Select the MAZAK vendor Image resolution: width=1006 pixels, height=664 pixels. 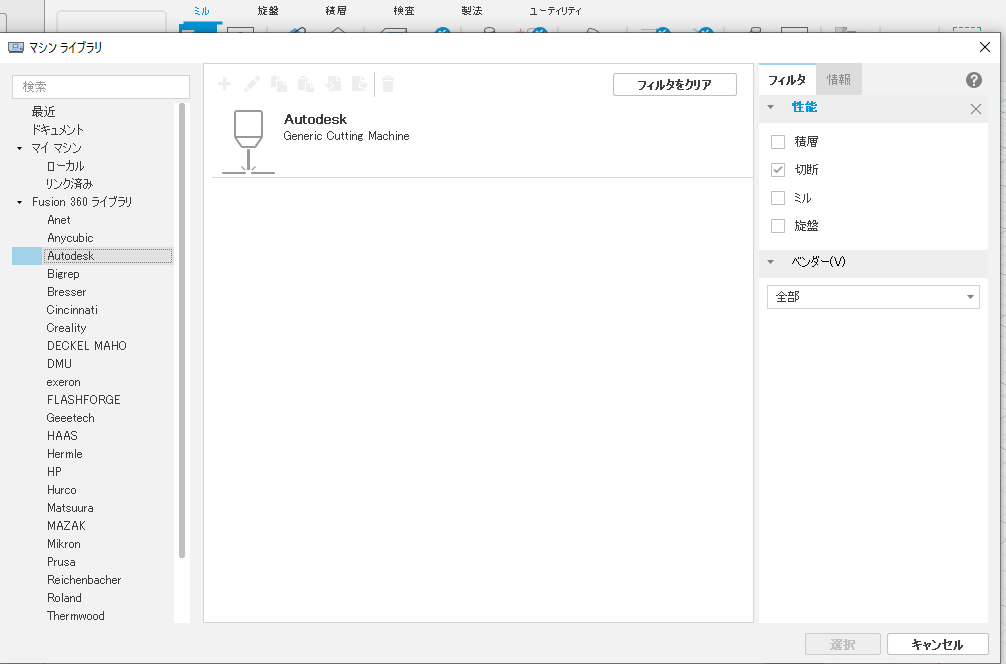(x=66, y=525)
